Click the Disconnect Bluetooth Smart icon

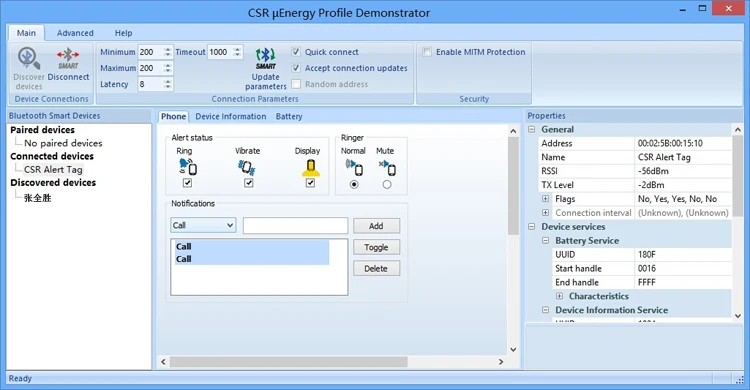[x=68, y=59]
